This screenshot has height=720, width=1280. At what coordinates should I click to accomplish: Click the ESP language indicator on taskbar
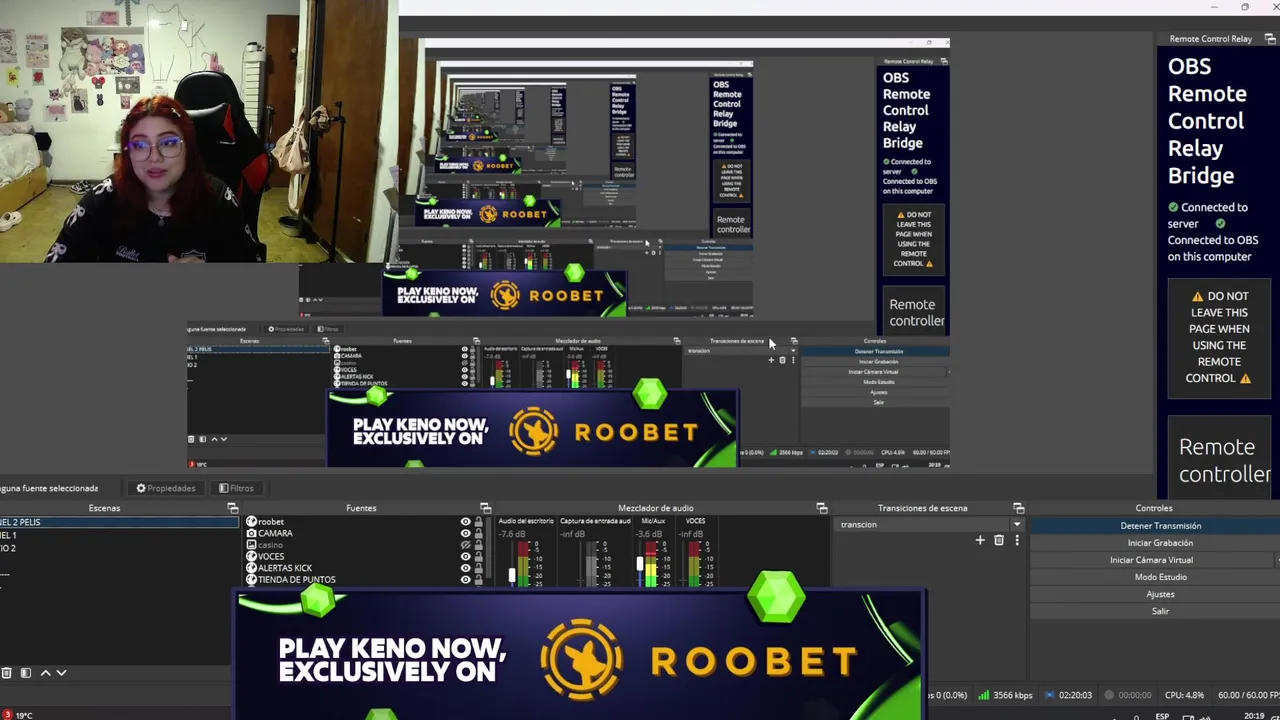1162,716
